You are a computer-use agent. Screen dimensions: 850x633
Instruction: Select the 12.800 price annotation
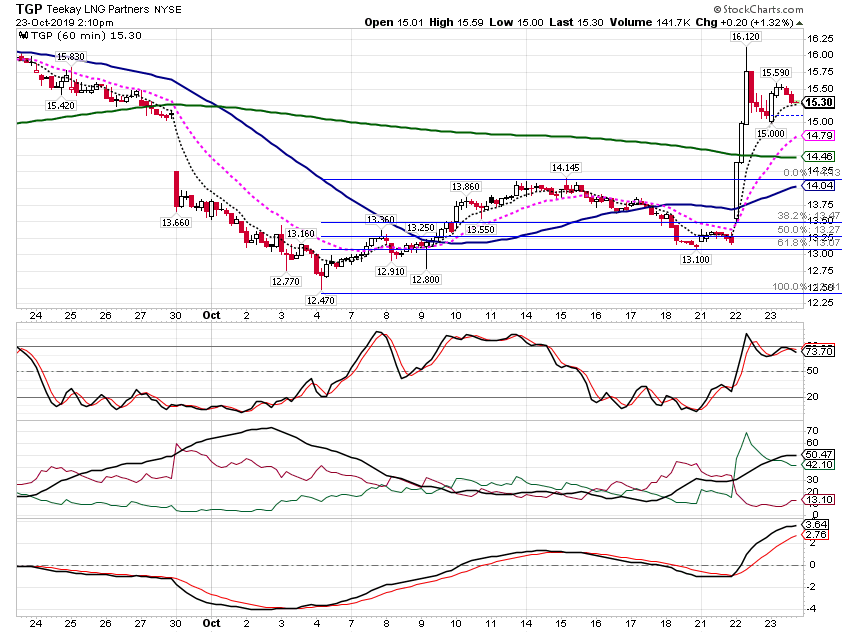point(426,280)
